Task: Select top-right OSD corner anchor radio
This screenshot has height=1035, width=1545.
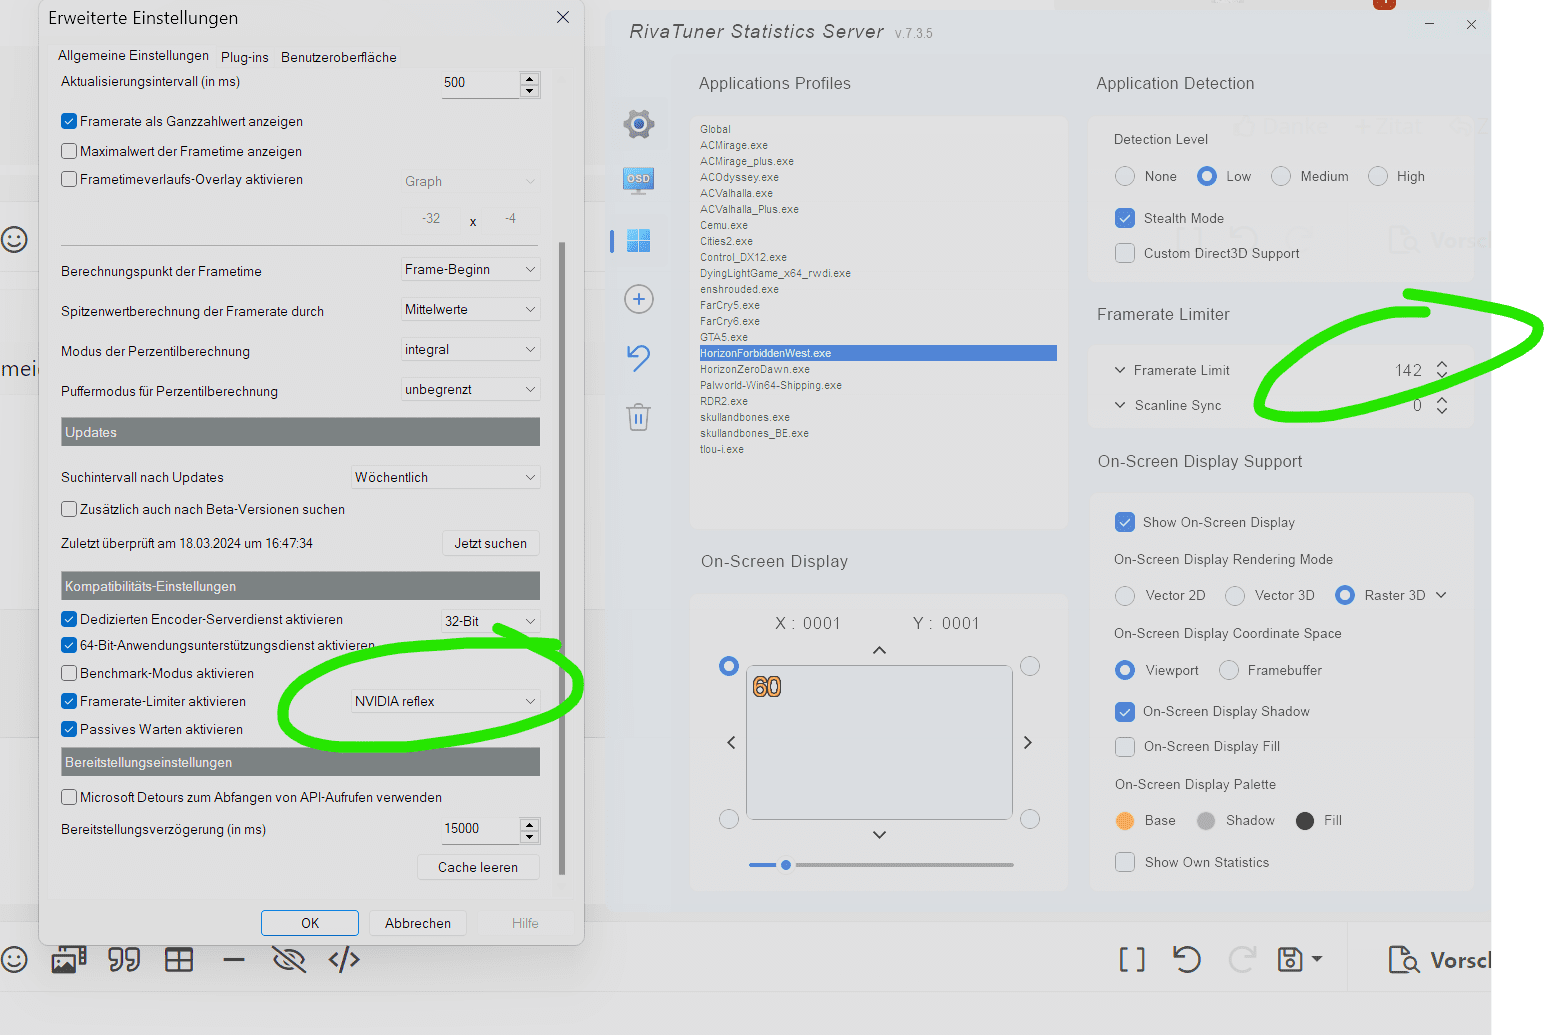Action: point(1030,666)
